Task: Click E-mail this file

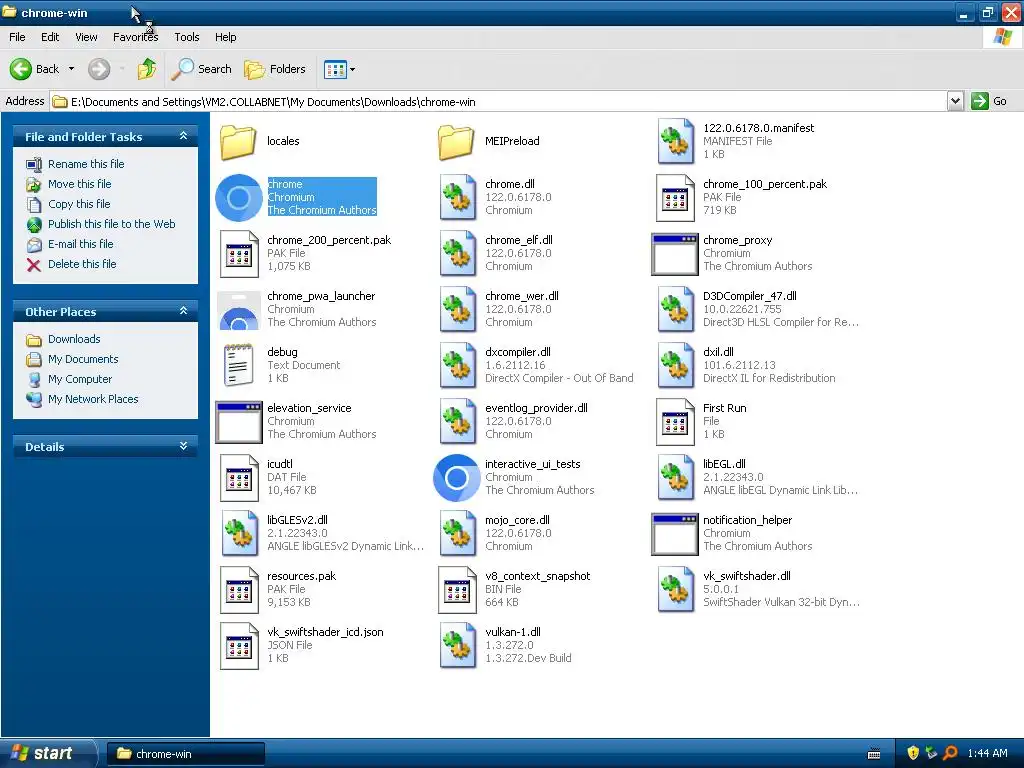Action: tap(80, 244)
